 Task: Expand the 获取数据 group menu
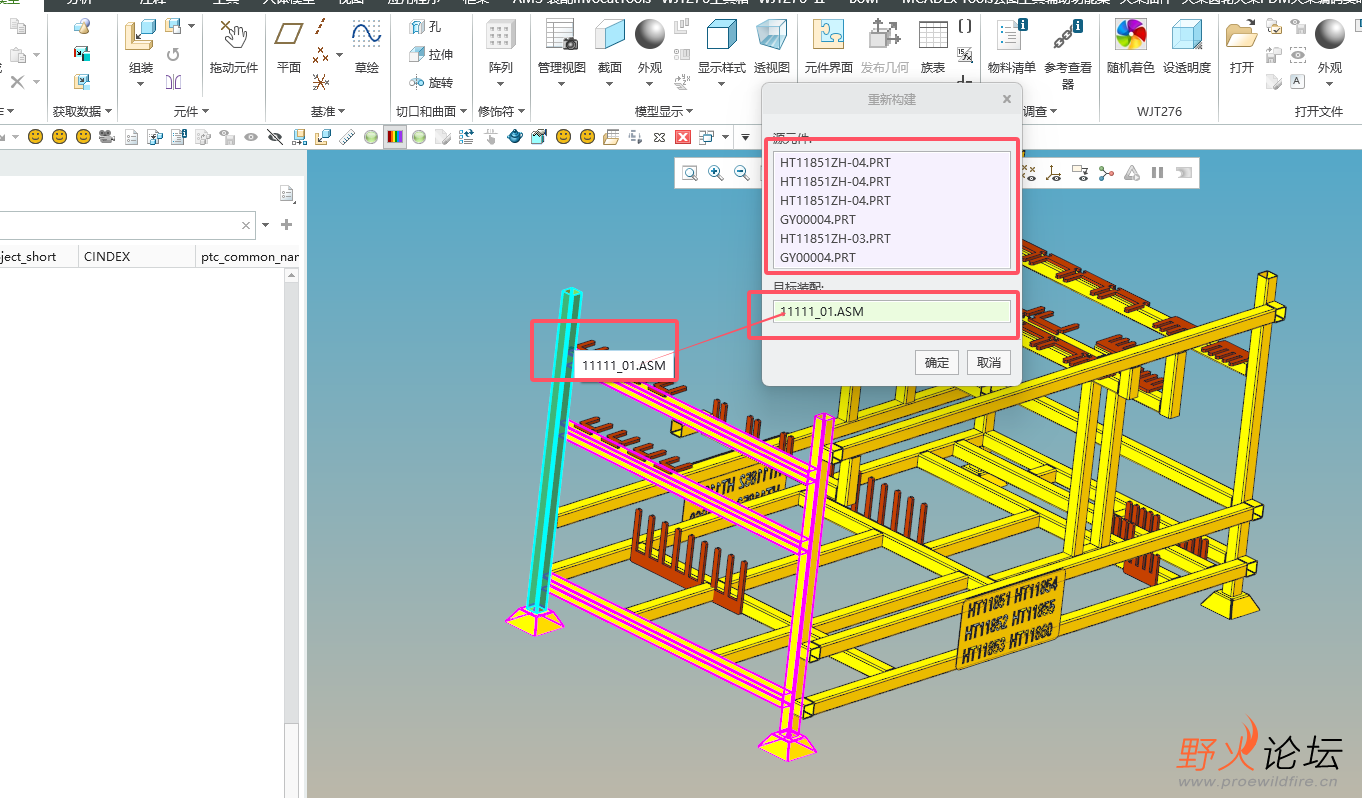click(x=82, y=111)
